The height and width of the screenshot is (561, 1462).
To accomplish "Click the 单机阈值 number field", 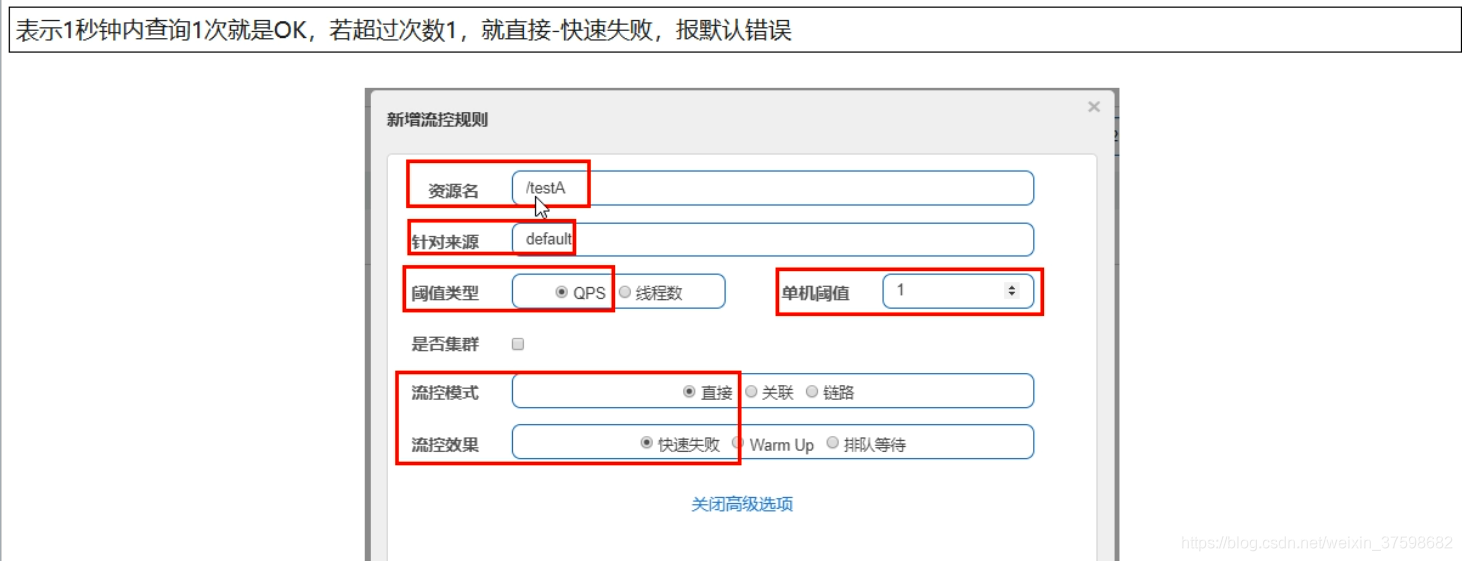I will [x=958, y=291].
